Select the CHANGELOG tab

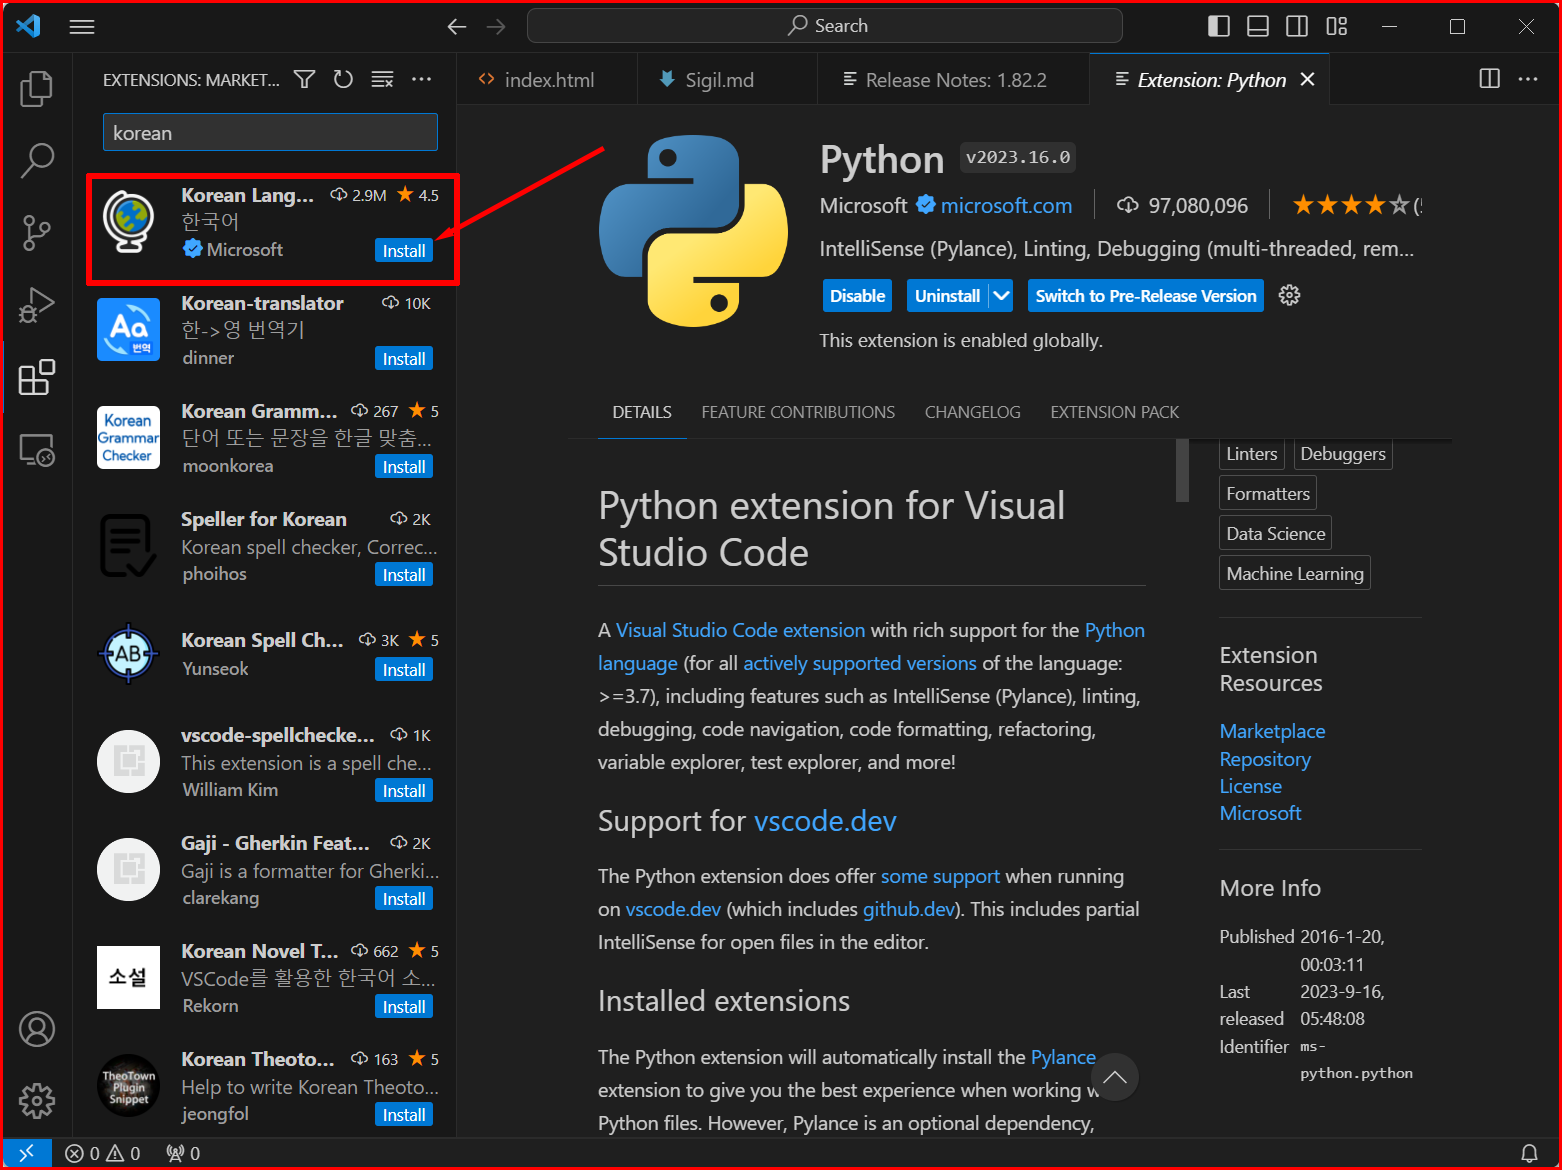(x=972, y=412)
